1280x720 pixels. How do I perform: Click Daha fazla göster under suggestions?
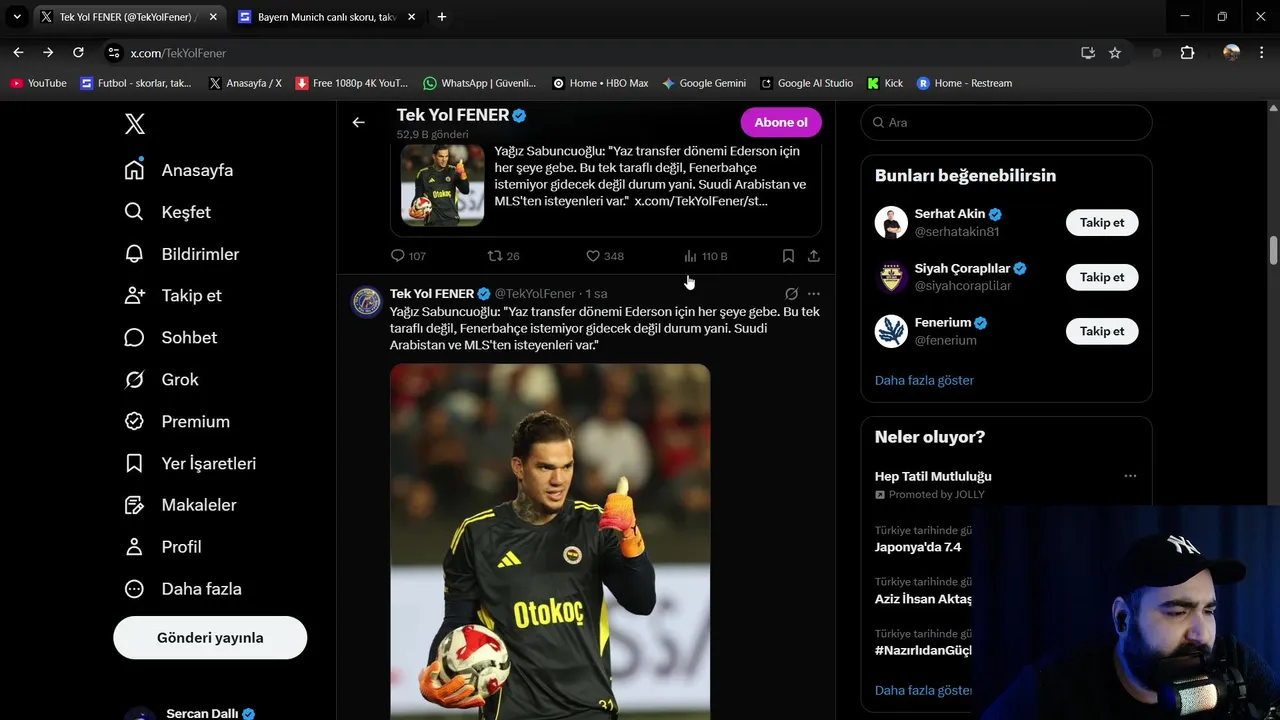pos(924,380)
